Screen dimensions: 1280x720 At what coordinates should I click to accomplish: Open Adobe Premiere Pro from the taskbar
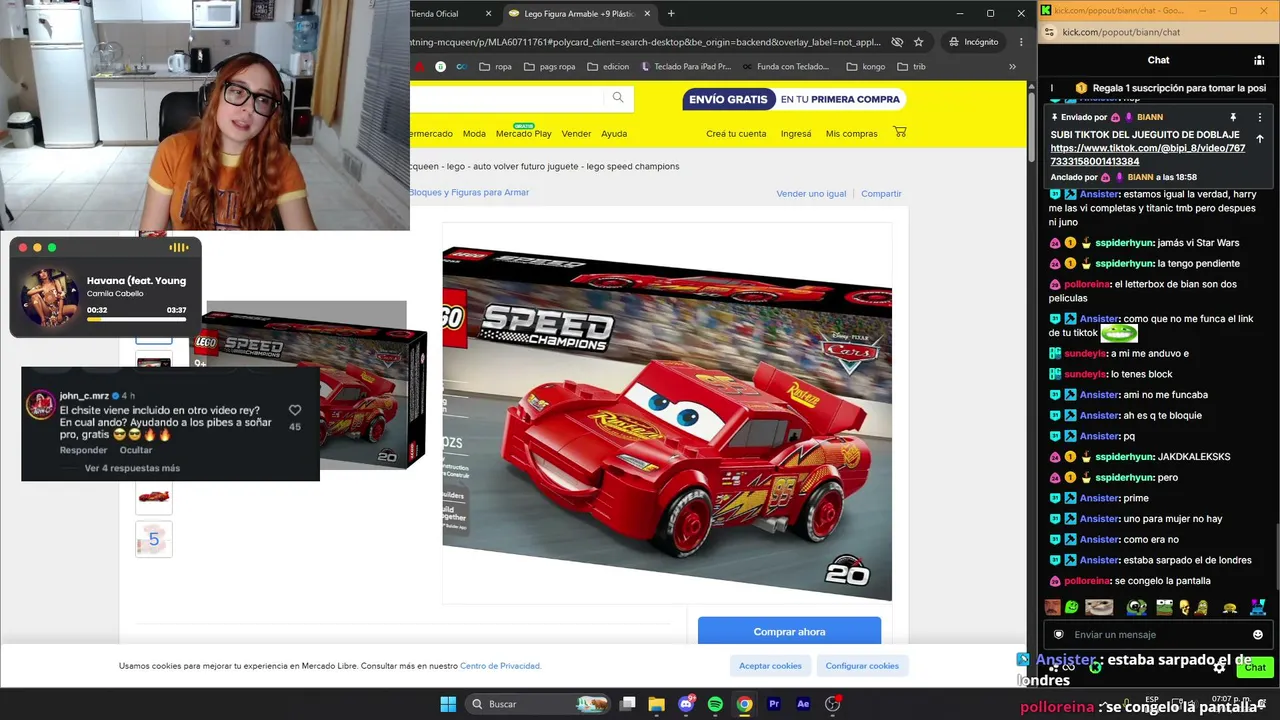click(773, 704)
